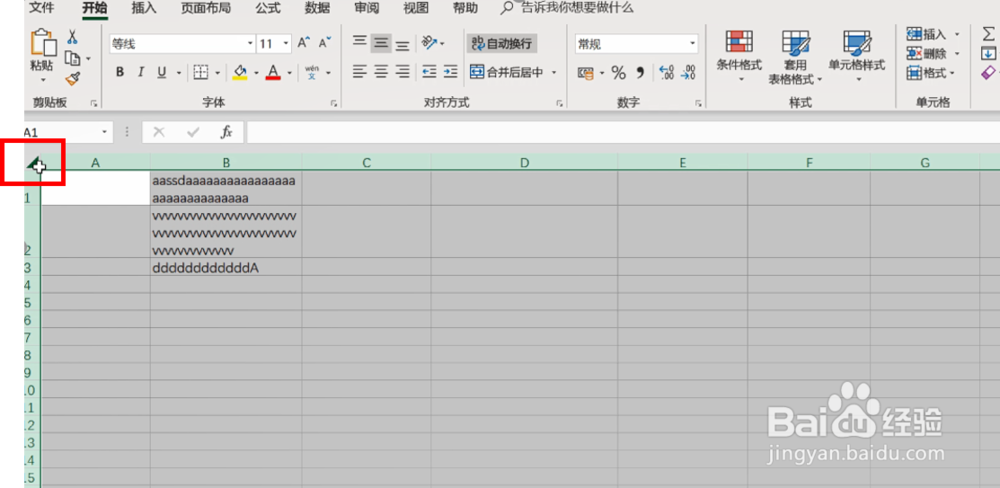Click the Clear eraser icon
Screen dimensions: 1000x488
point(989,73)
